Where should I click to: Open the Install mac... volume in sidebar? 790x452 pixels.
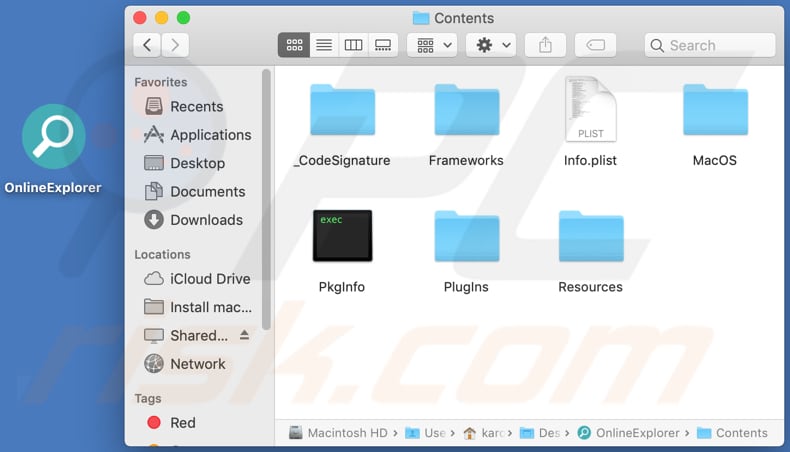(196, 307)
